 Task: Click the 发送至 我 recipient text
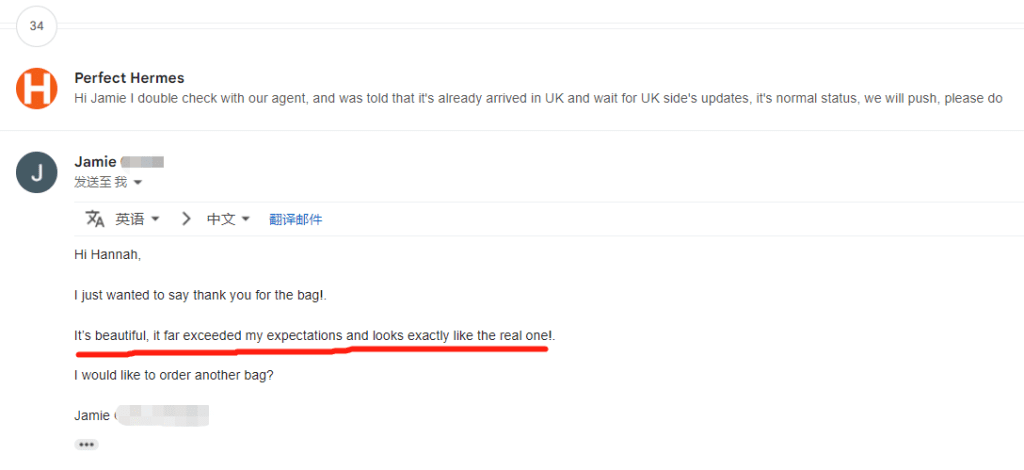pos(100,183)
